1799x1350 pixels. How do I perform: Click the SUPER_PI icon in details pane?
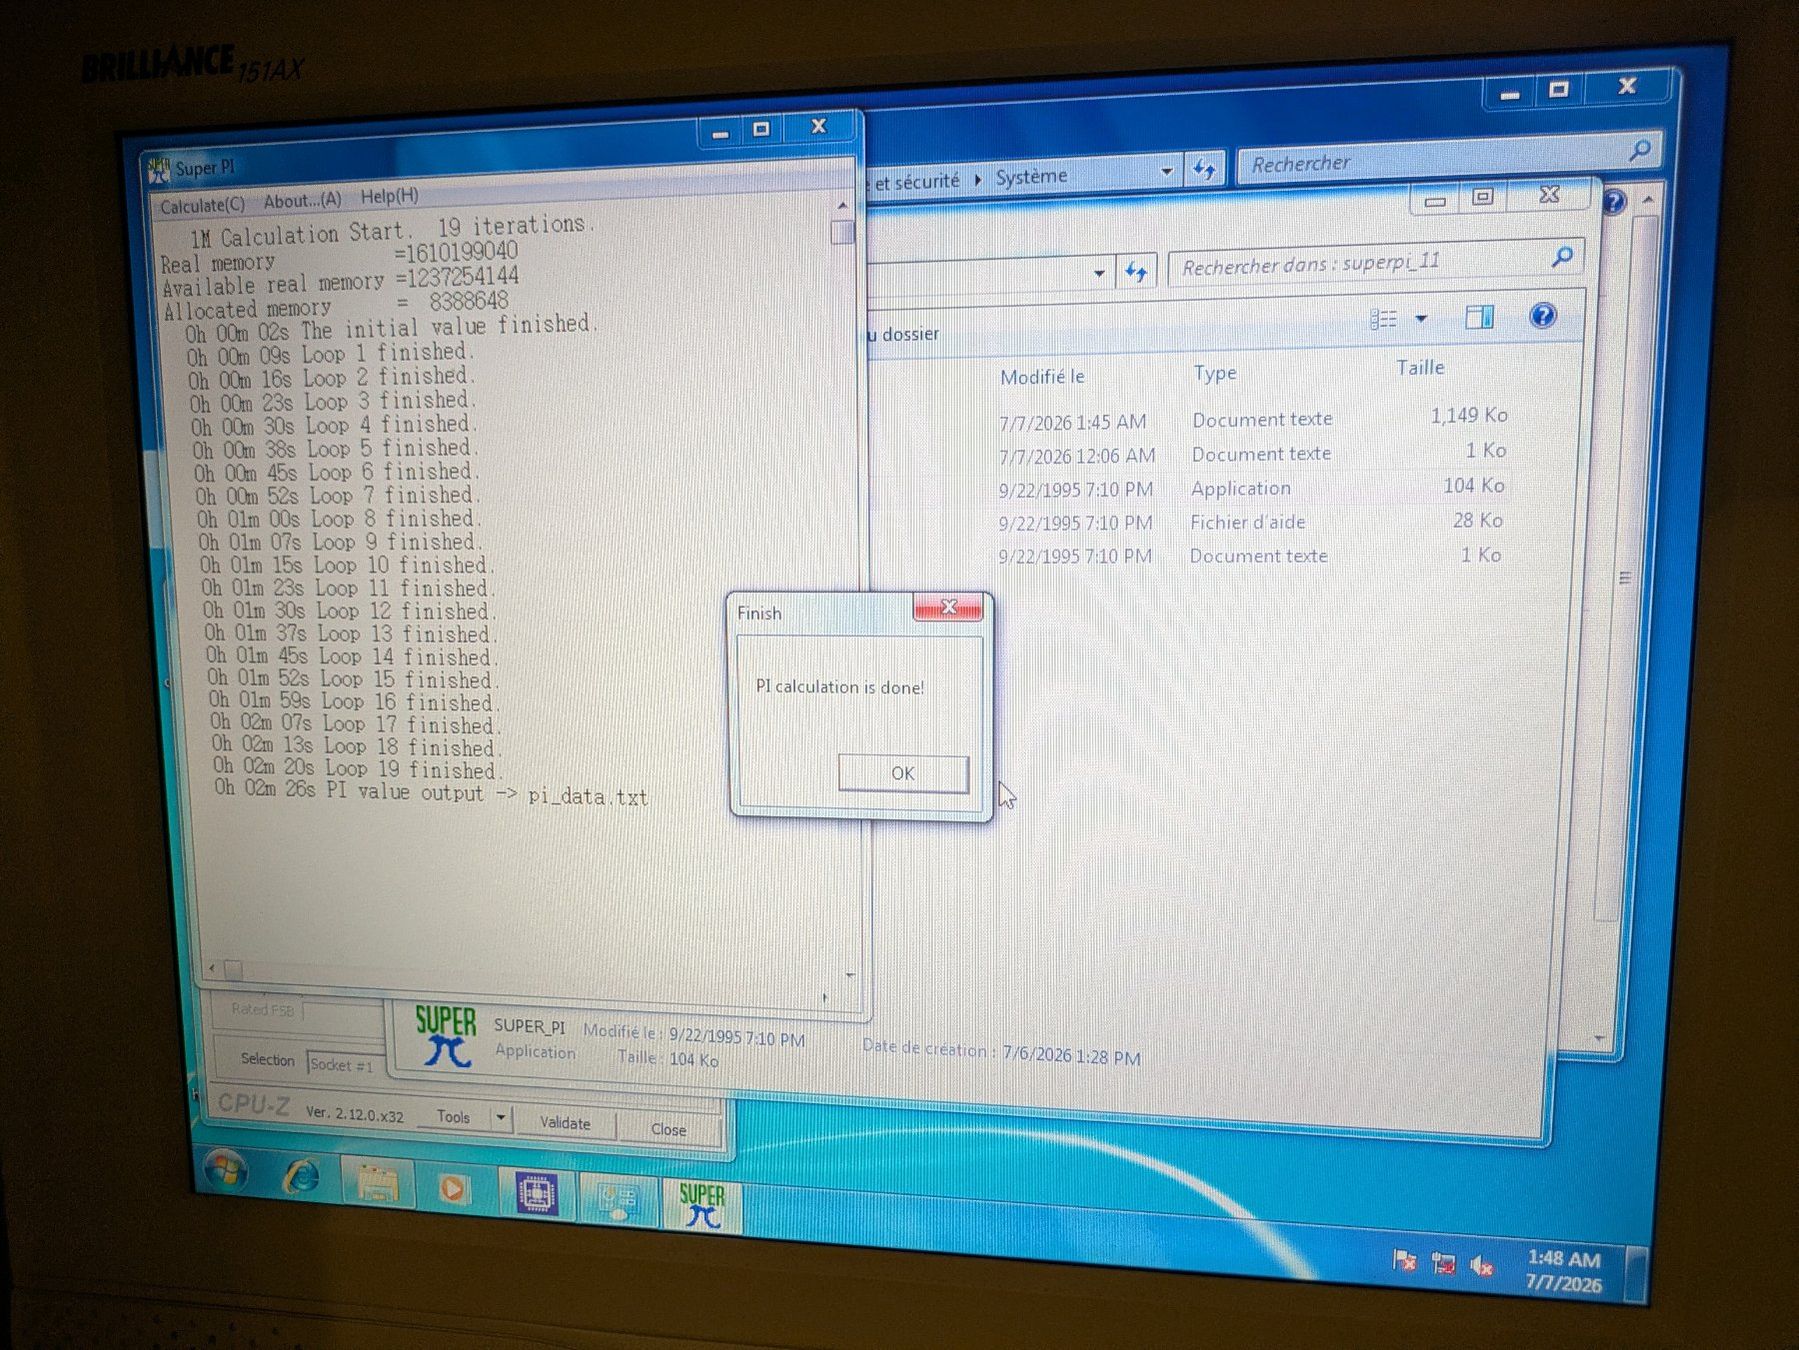click(x=445, y=1037)
